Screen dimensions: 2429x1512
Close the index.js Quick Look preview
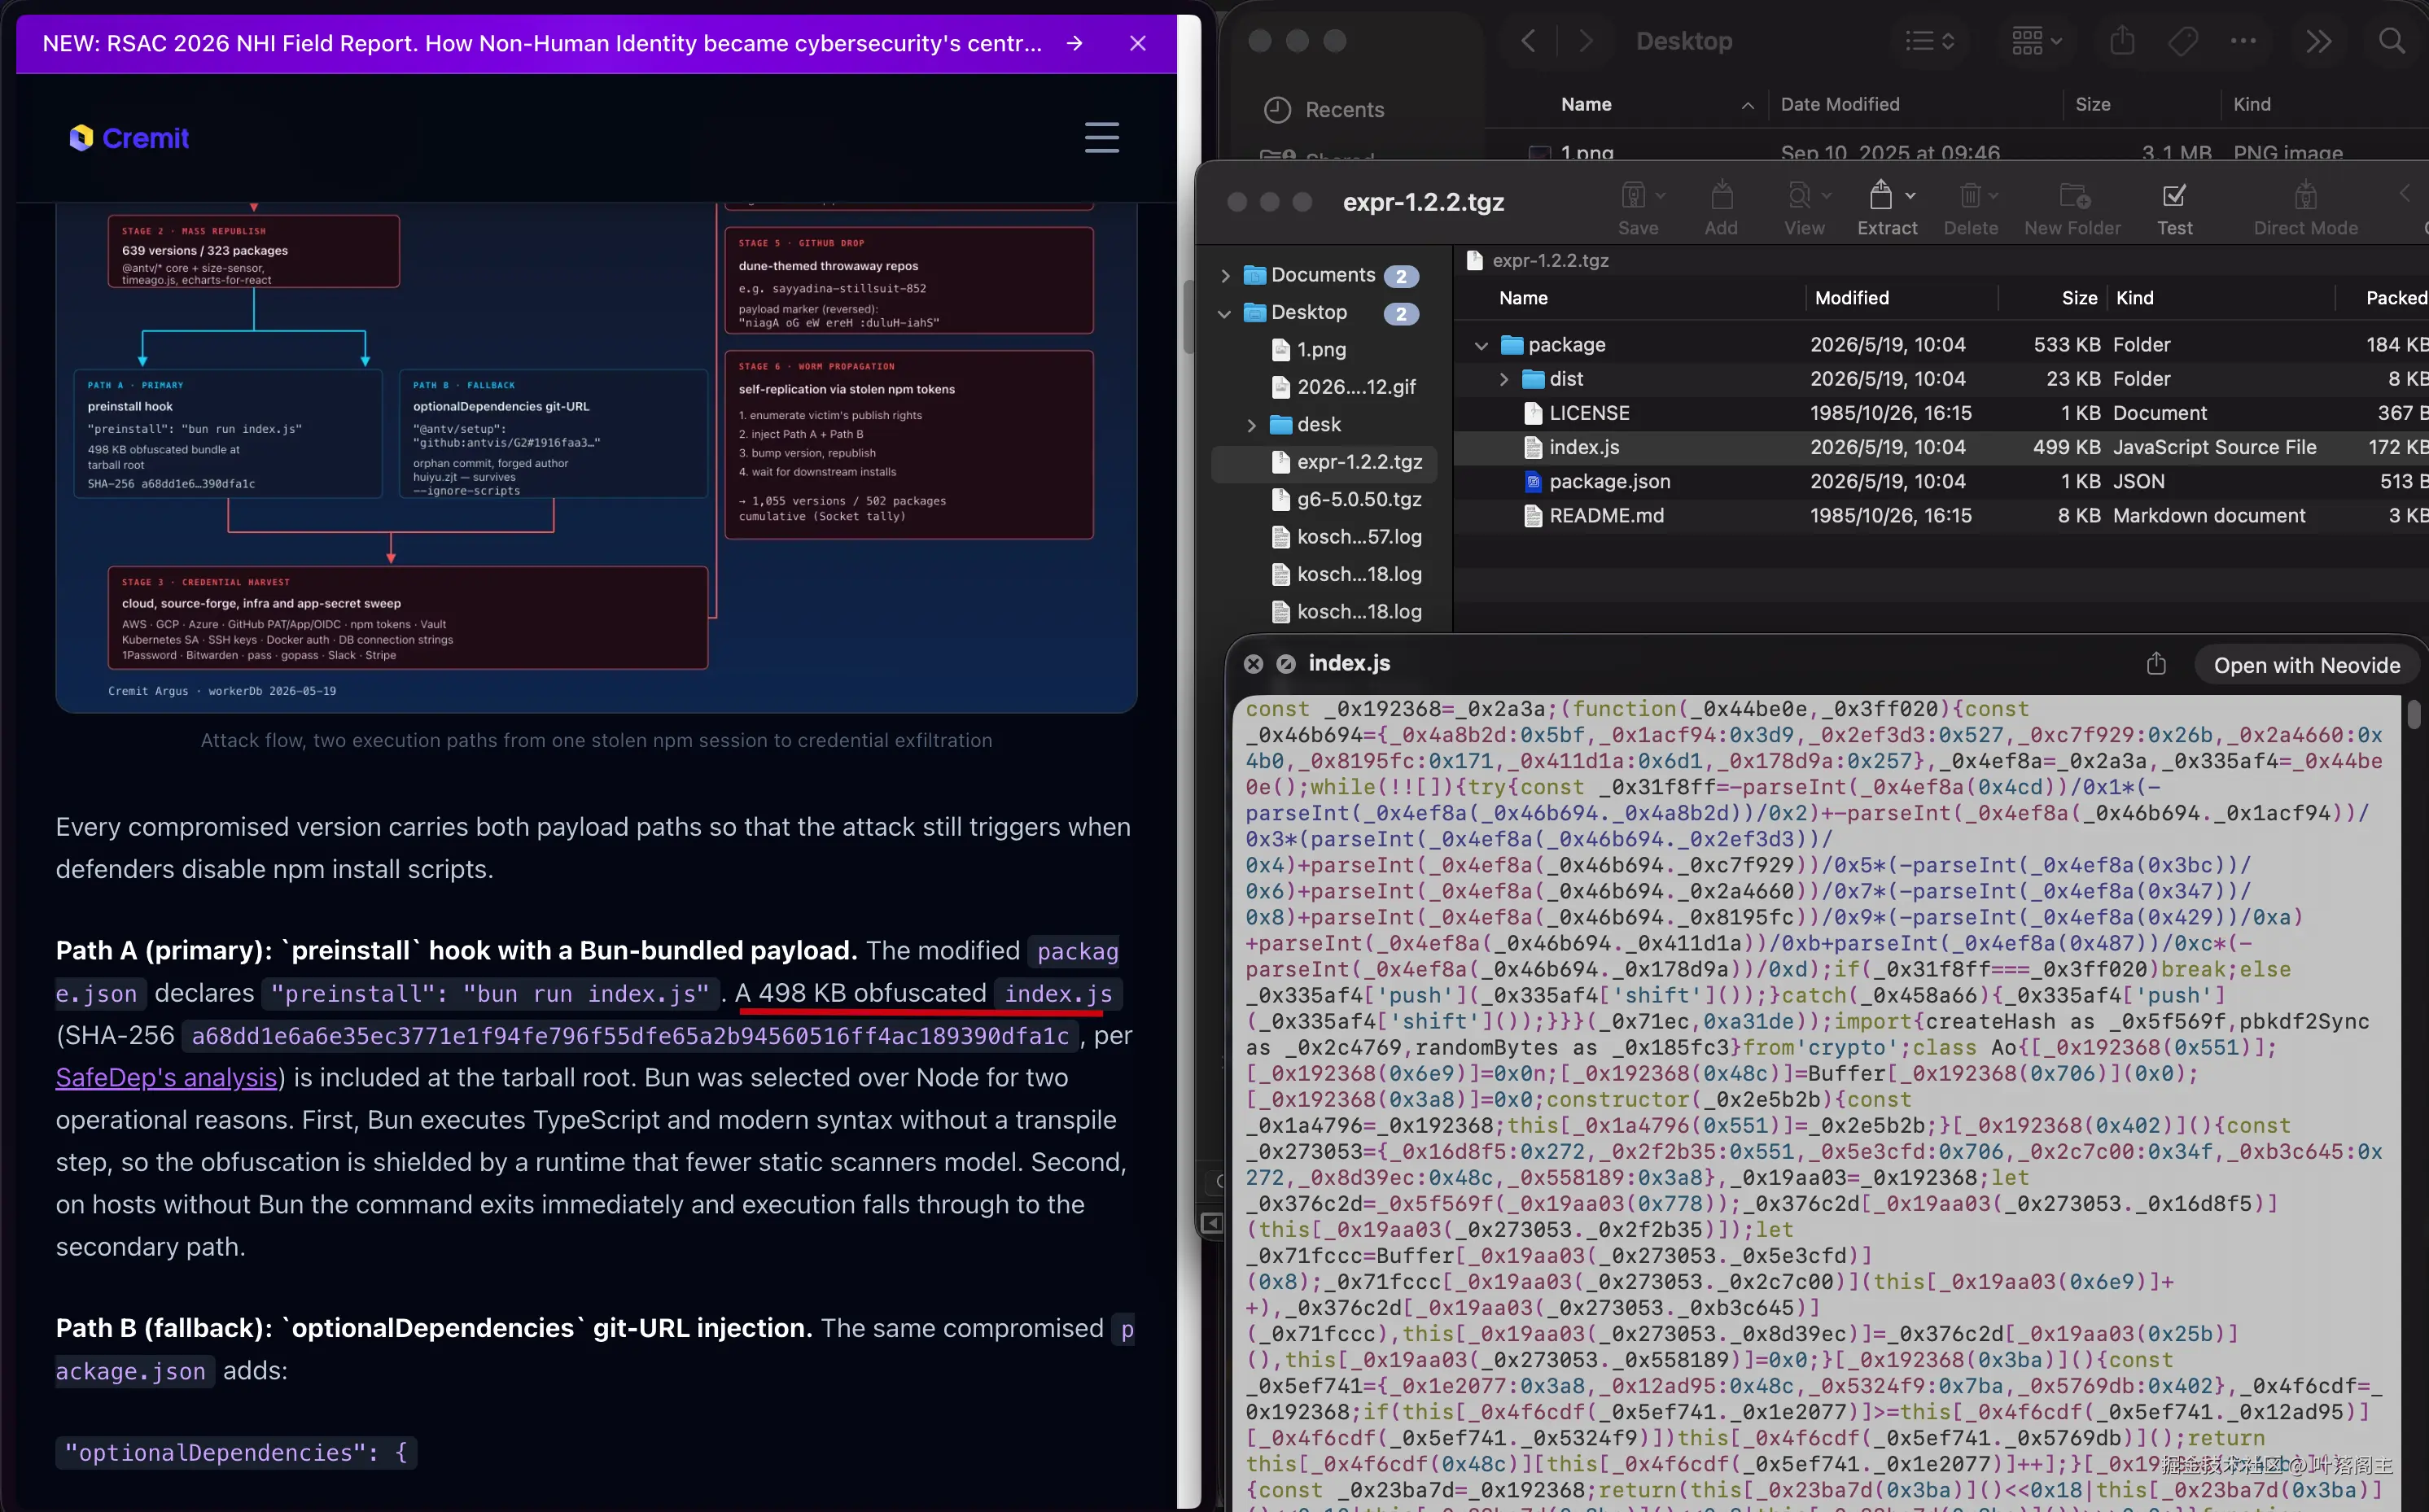point(1253,664)
